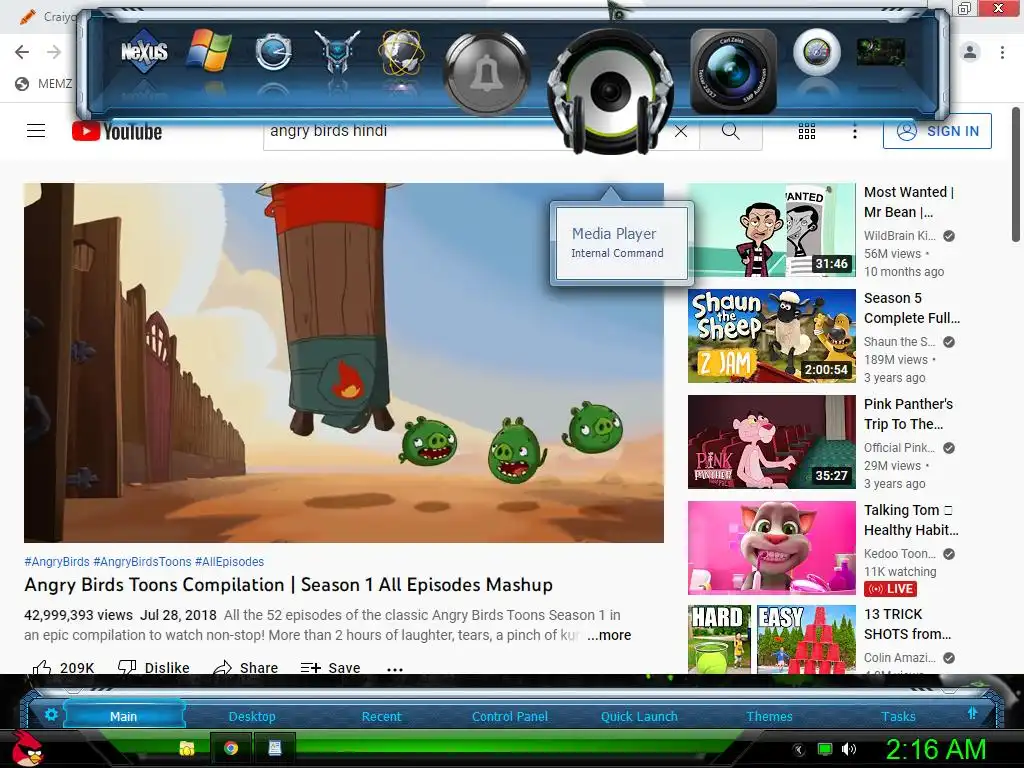The width and height of the screenshot is (1024, 768).
Task: Click the WildBrain channel name
Action: coord(900,236)
